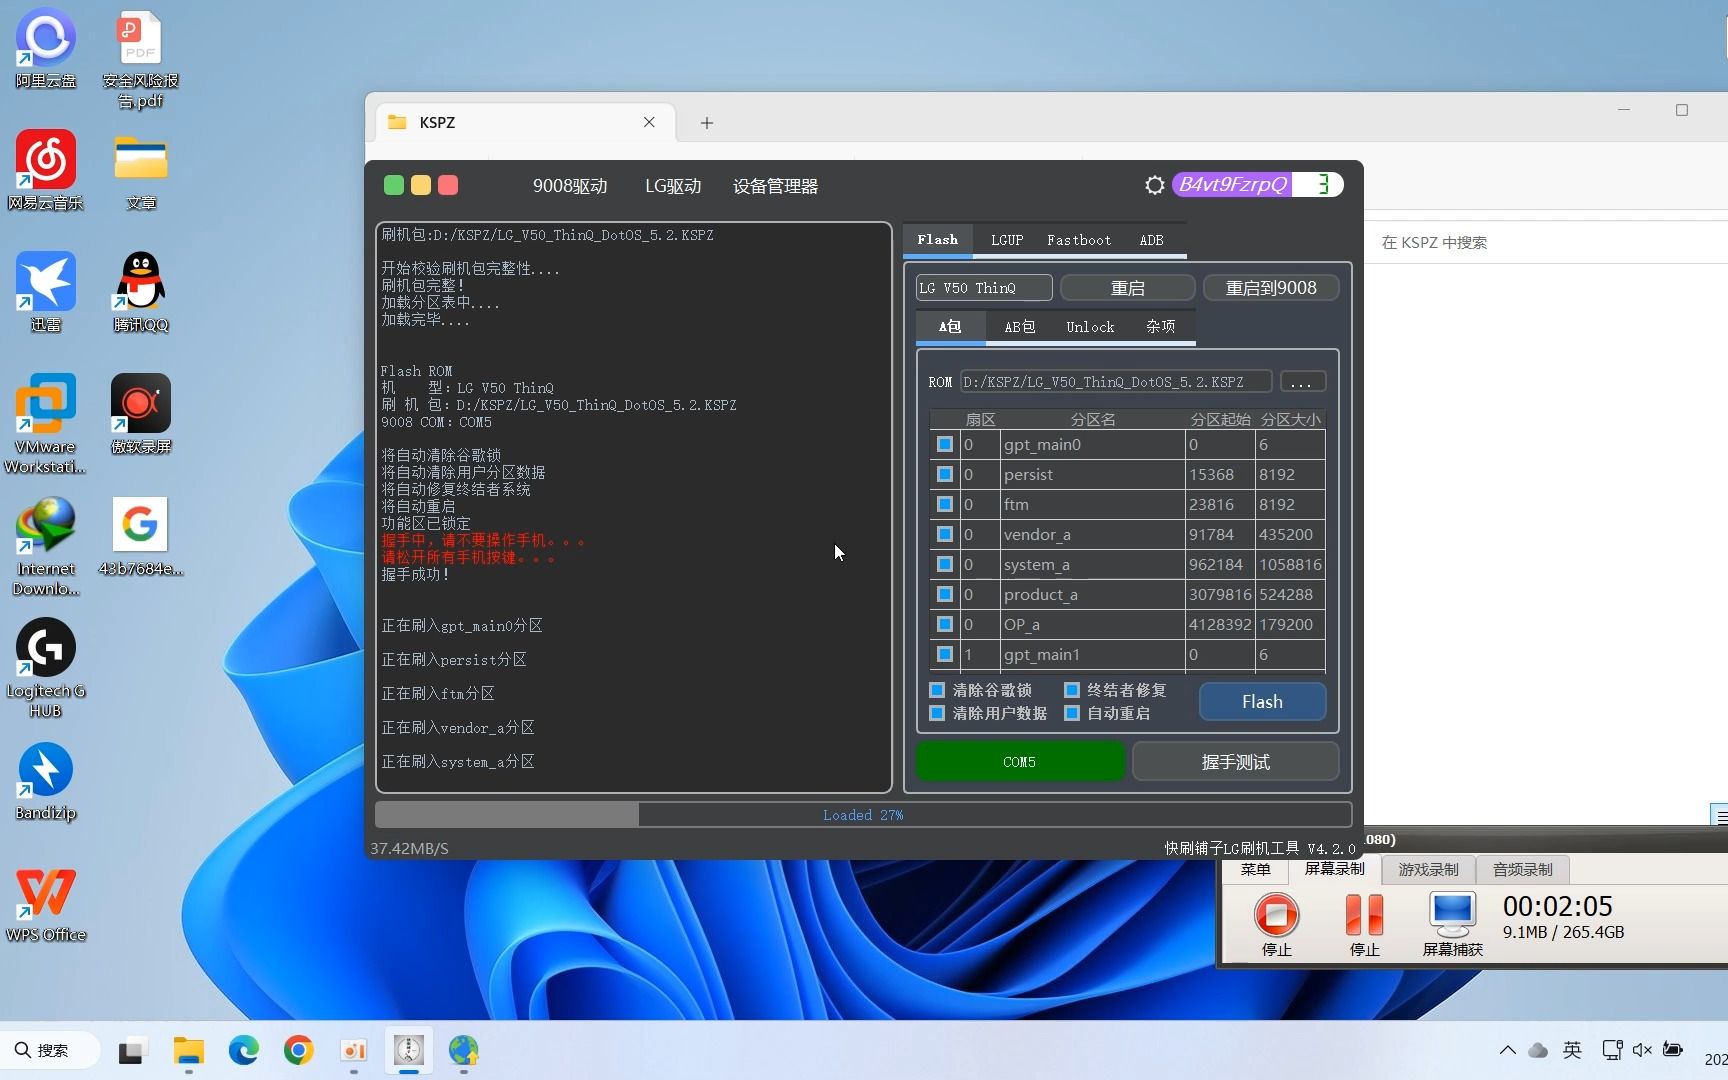Viewport: 1728px width, 1080px height.
Task: Toggle the OP_a partition checkbox
Action: pos(944,624)
